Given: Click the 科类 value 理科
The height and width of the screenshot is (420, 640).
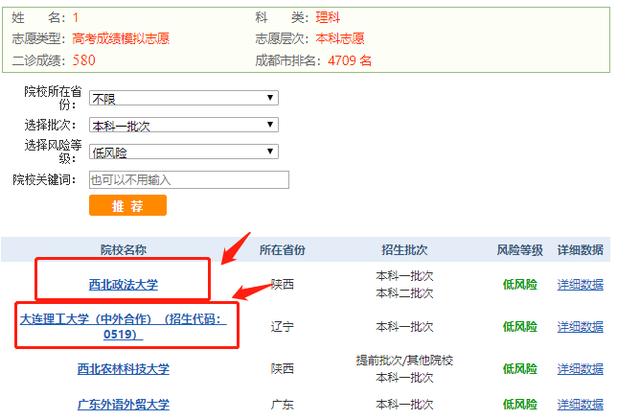Looking at the screenshot, I should pos(328,17).
